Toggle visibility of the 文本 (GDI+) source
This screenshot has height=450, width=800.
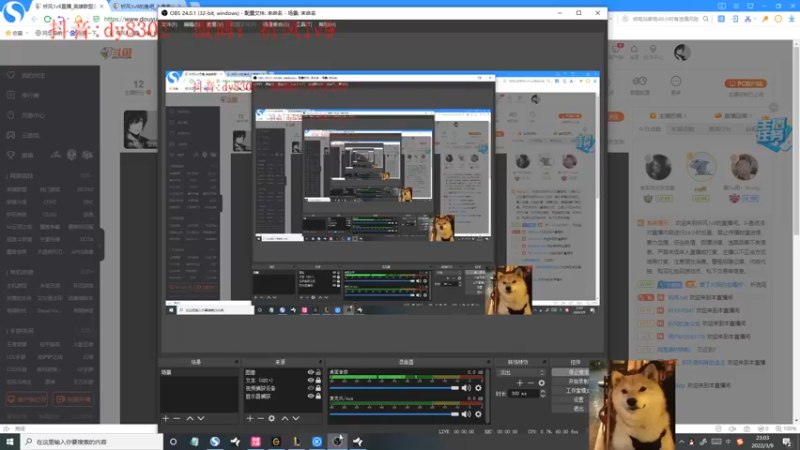click(x=310, y=380)
